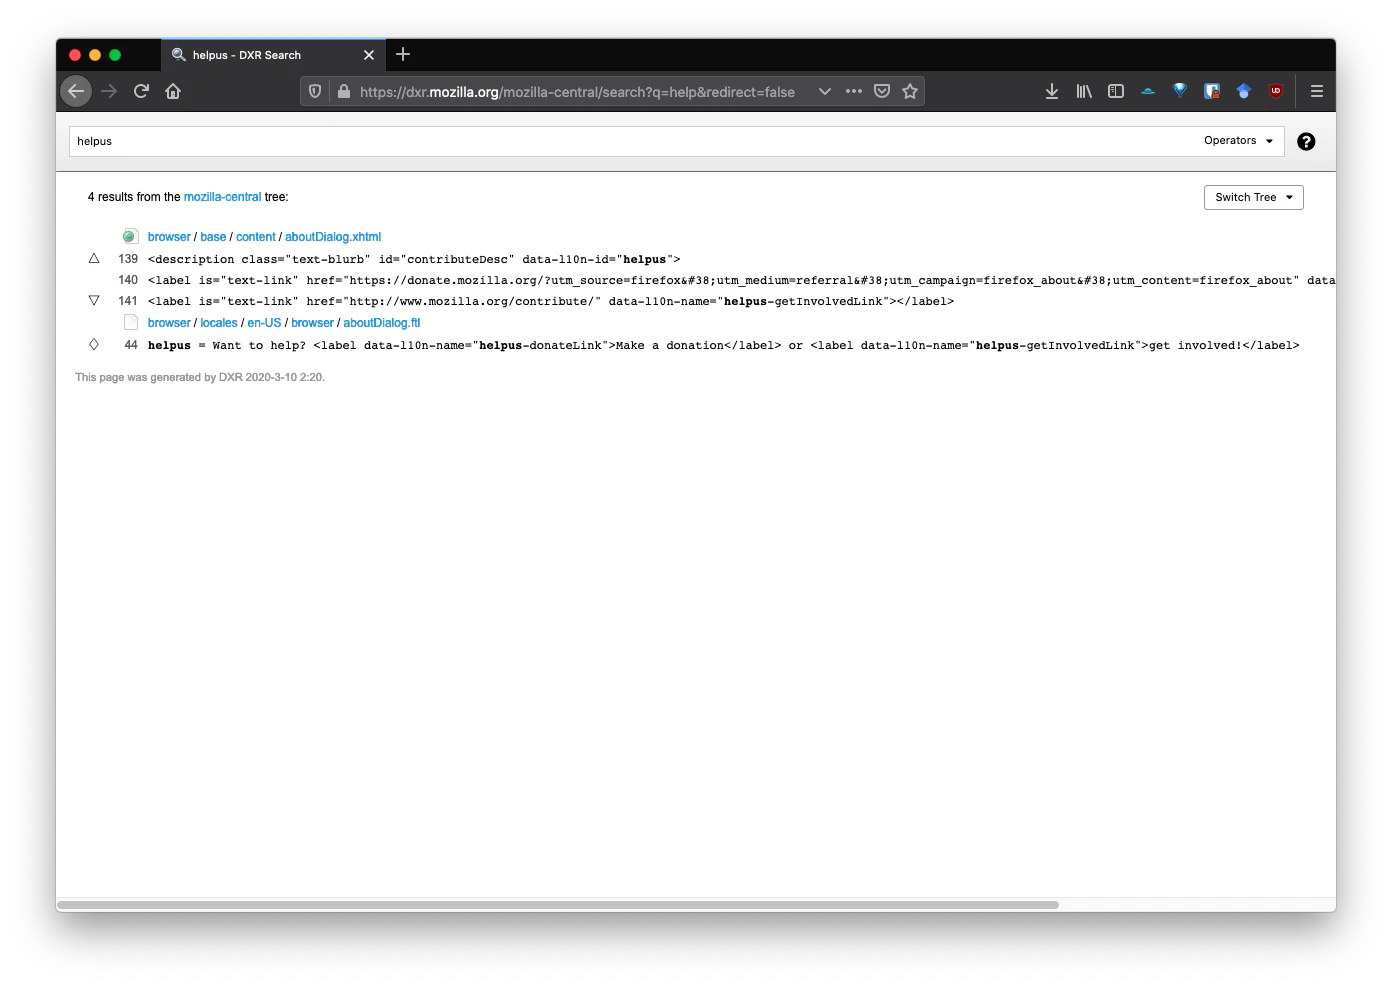Click the down-triangle marker beside line 141

point(94,300)
